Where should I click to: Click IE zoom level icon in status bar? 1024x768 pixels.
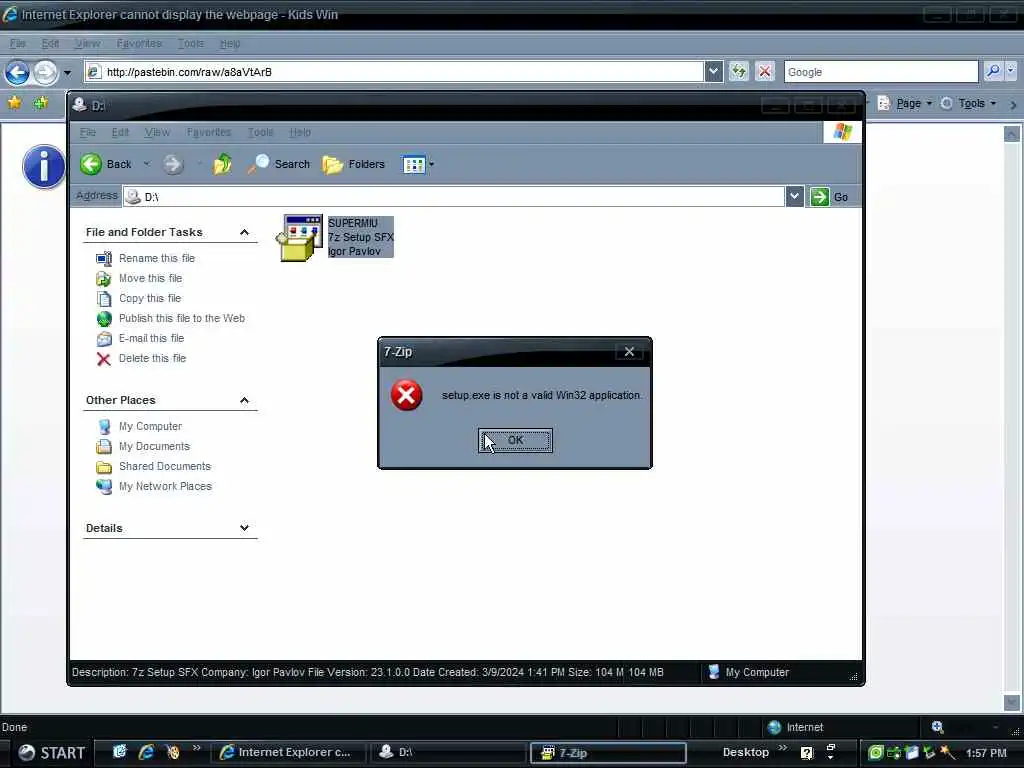click(938, 727)
